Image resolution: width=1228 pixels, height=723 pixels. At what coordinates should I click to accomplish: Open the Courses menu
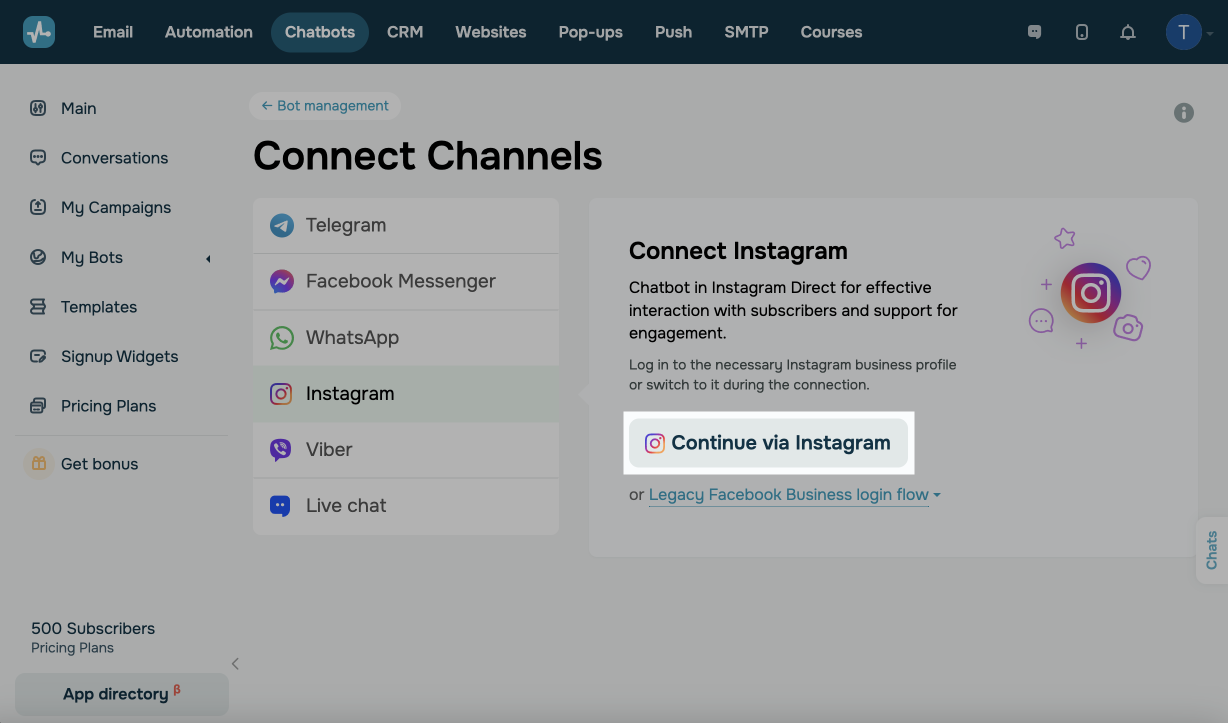[x=832, y=32]
